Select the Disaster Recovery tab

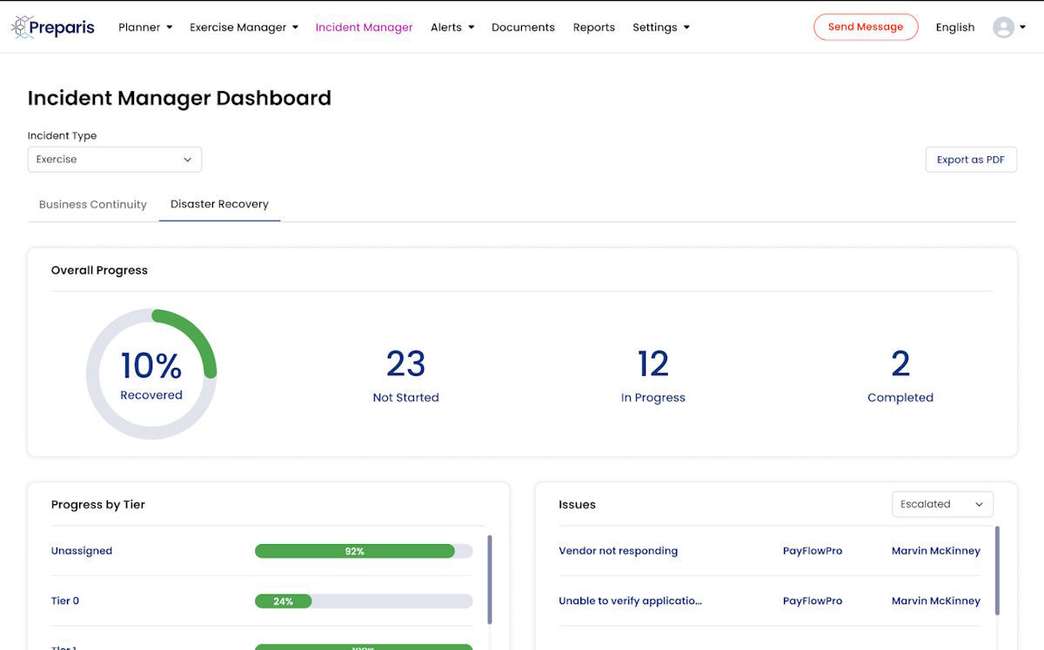(x=219, y=204)
